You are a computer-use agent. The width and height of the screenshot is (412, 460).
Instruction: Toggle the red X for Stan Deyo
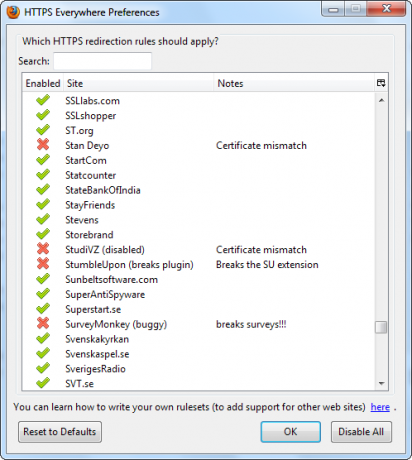(x=43, y=145)
